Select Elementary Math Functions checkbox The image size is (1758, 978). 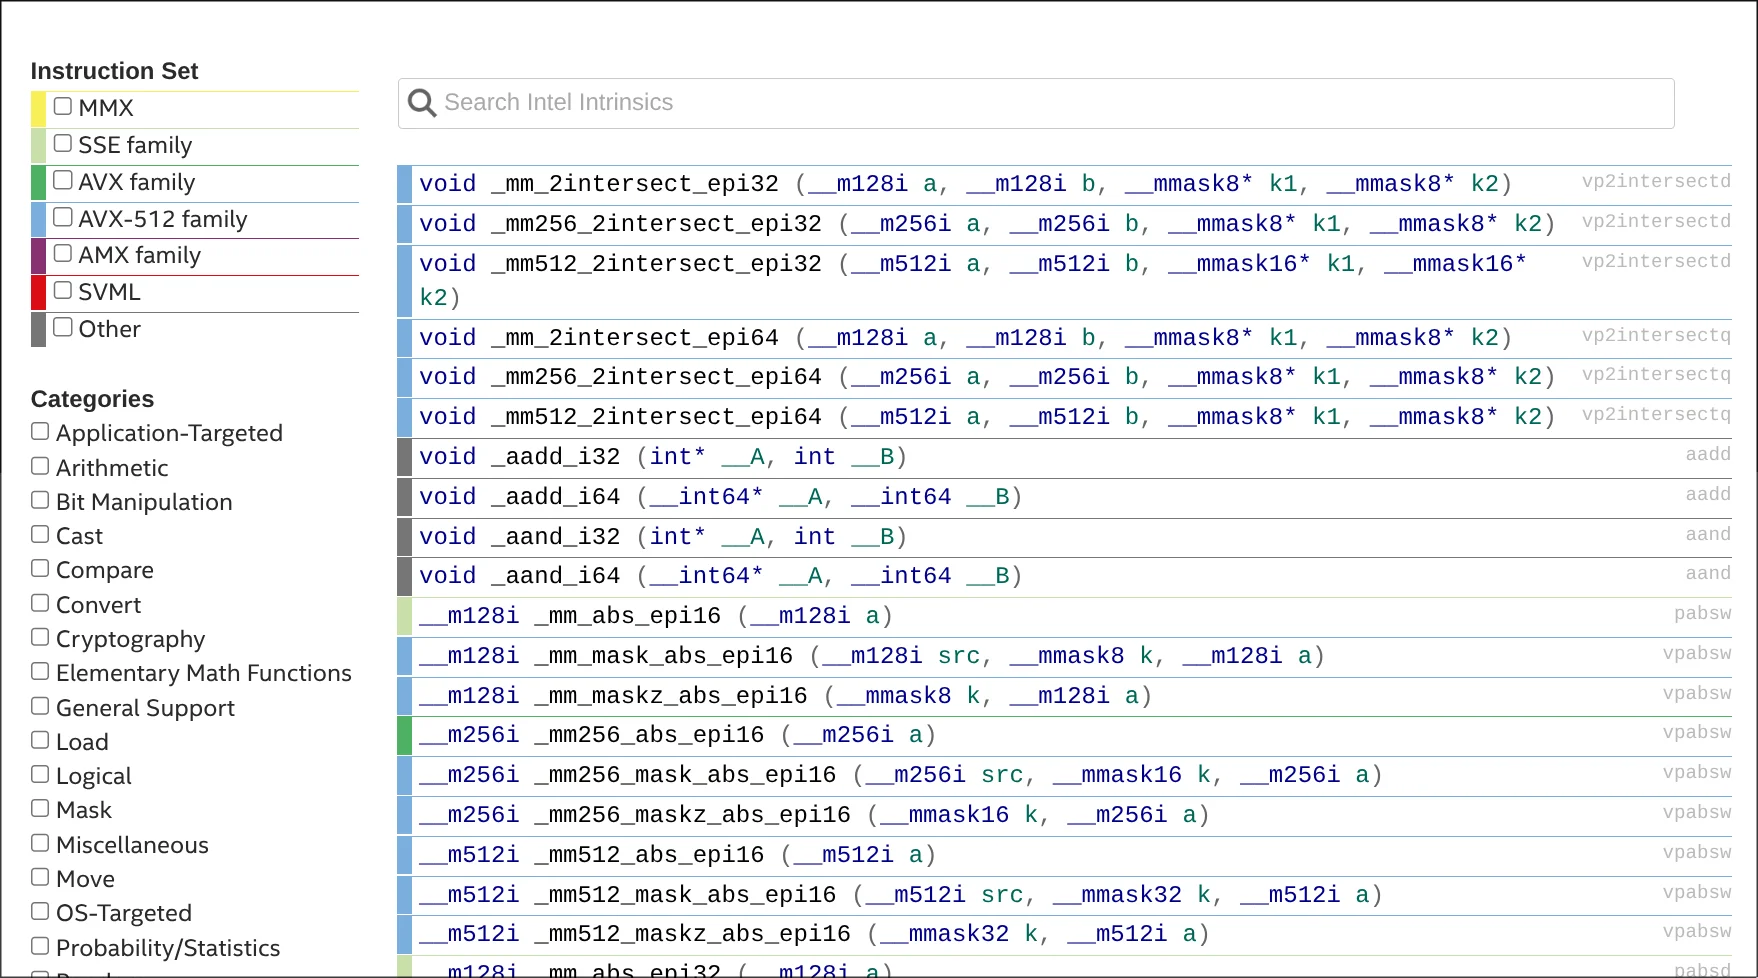click(40, 671)
